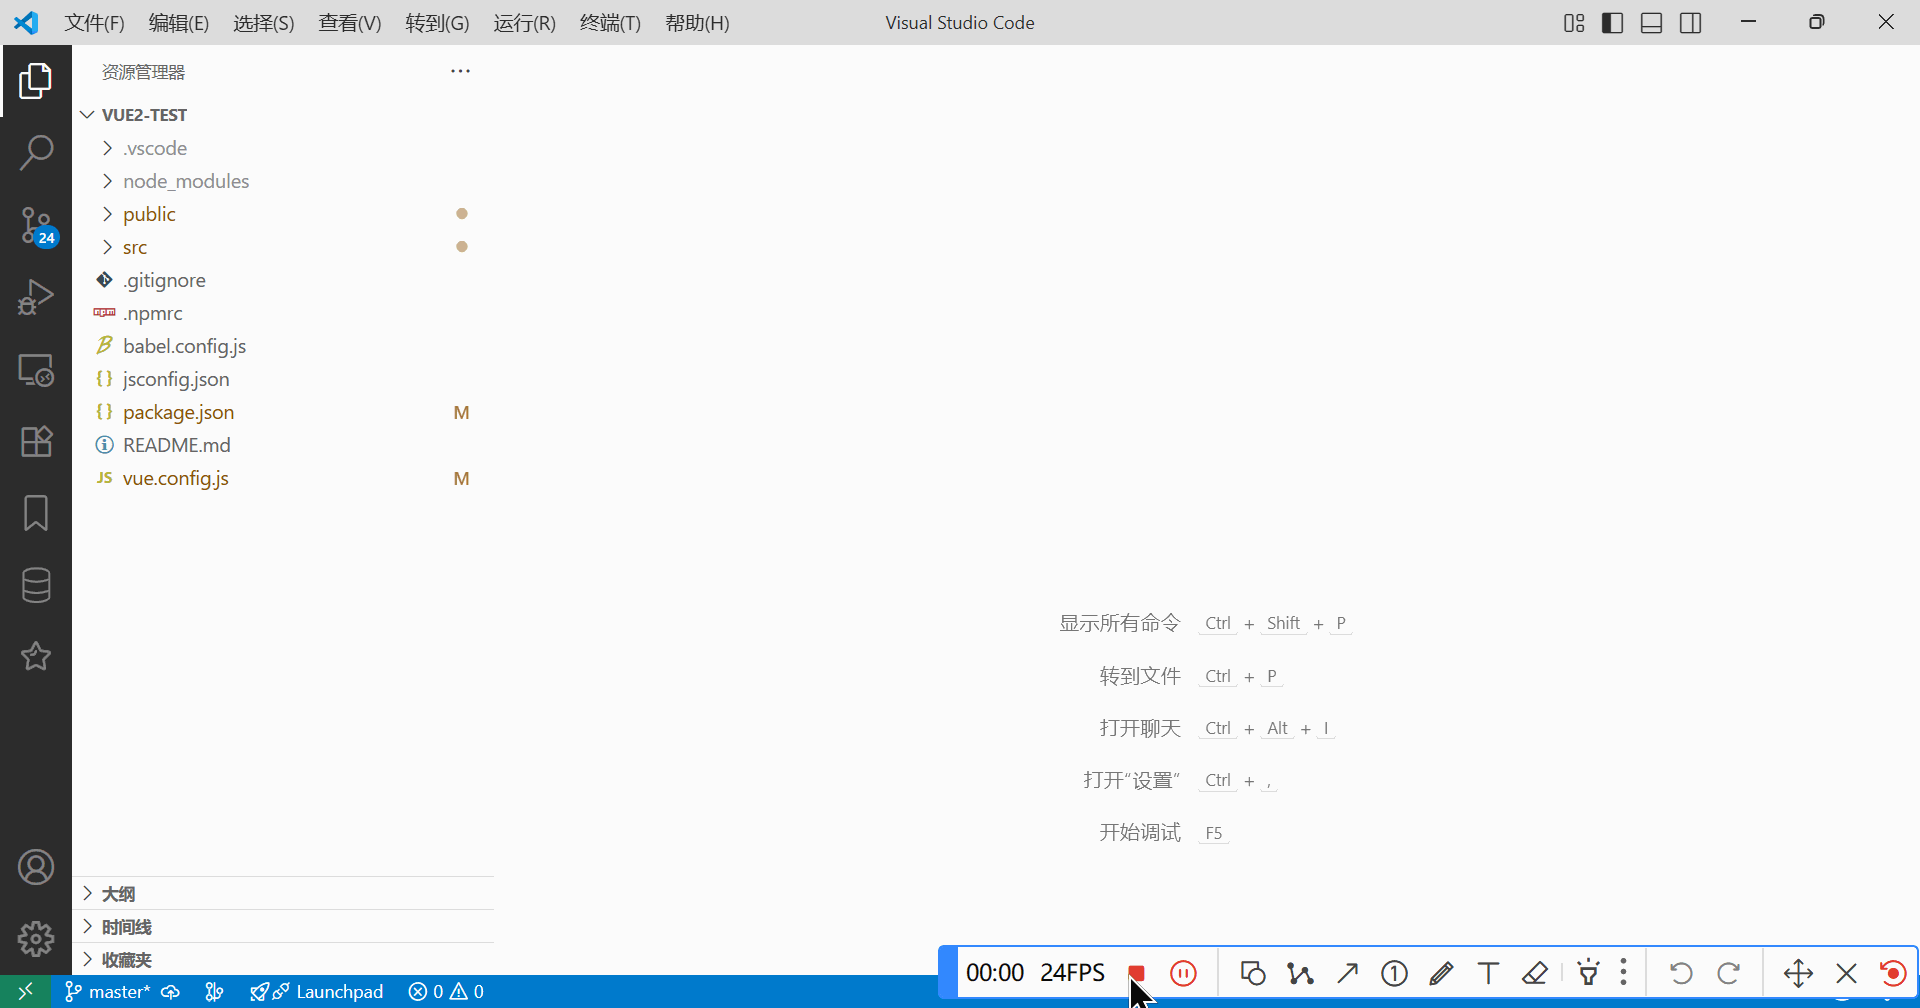Expand the node_modules folder

283,181
